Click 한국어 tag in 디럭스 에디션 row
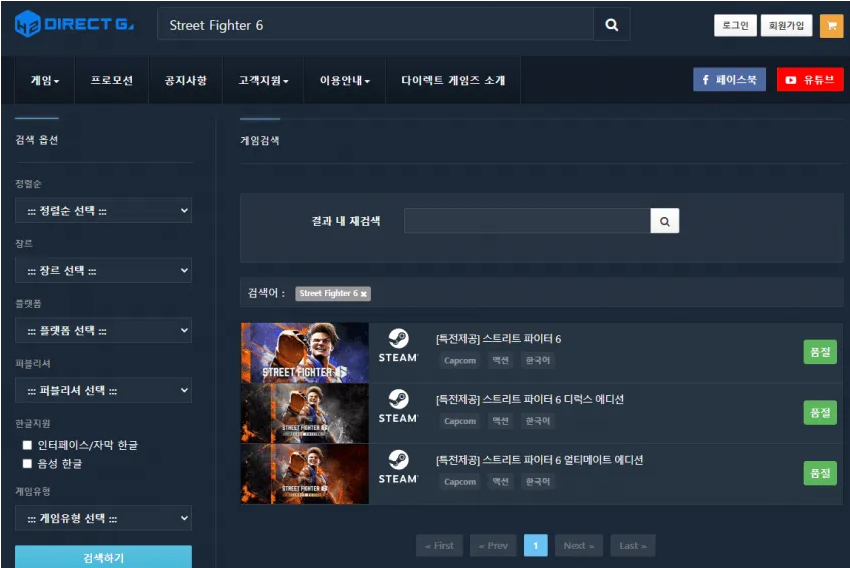This screenshot has height=568, width=850. click(x=538, y=421)
